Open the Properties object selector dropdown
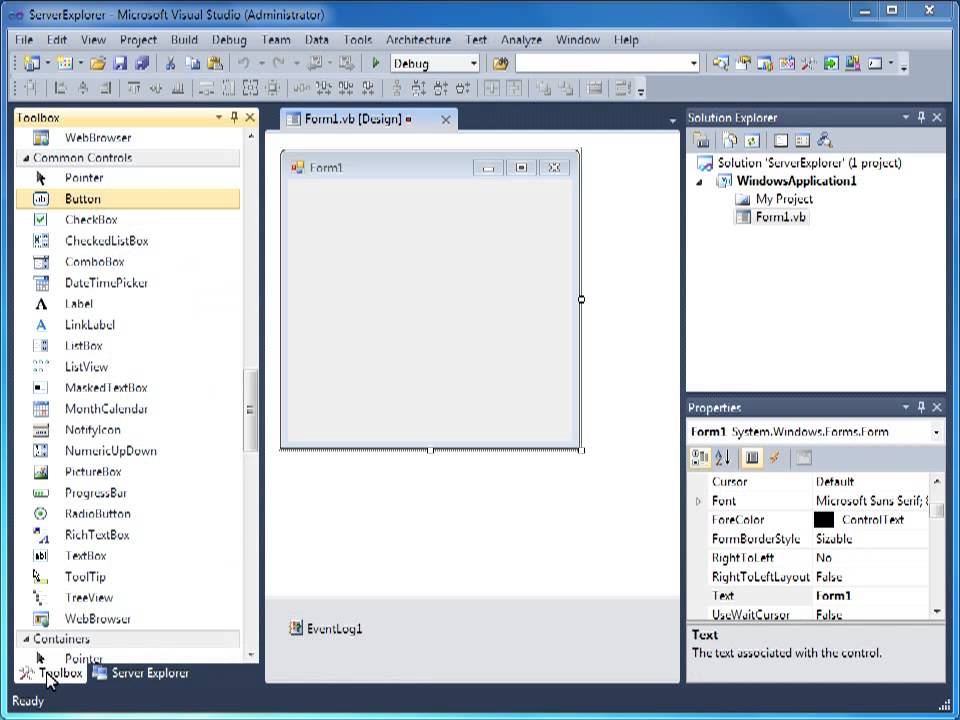The width and height of the screenshot is (960, 720). coord(936,432)
